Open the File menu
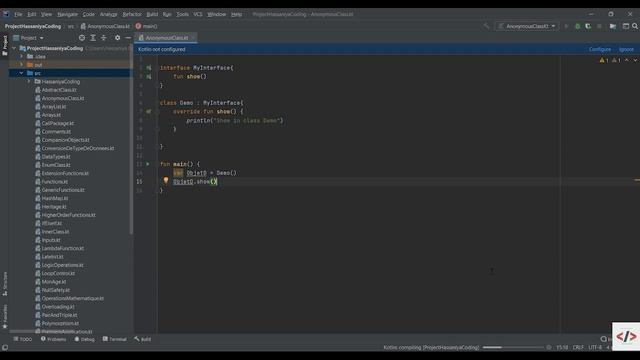 click(x=18, y=14)
